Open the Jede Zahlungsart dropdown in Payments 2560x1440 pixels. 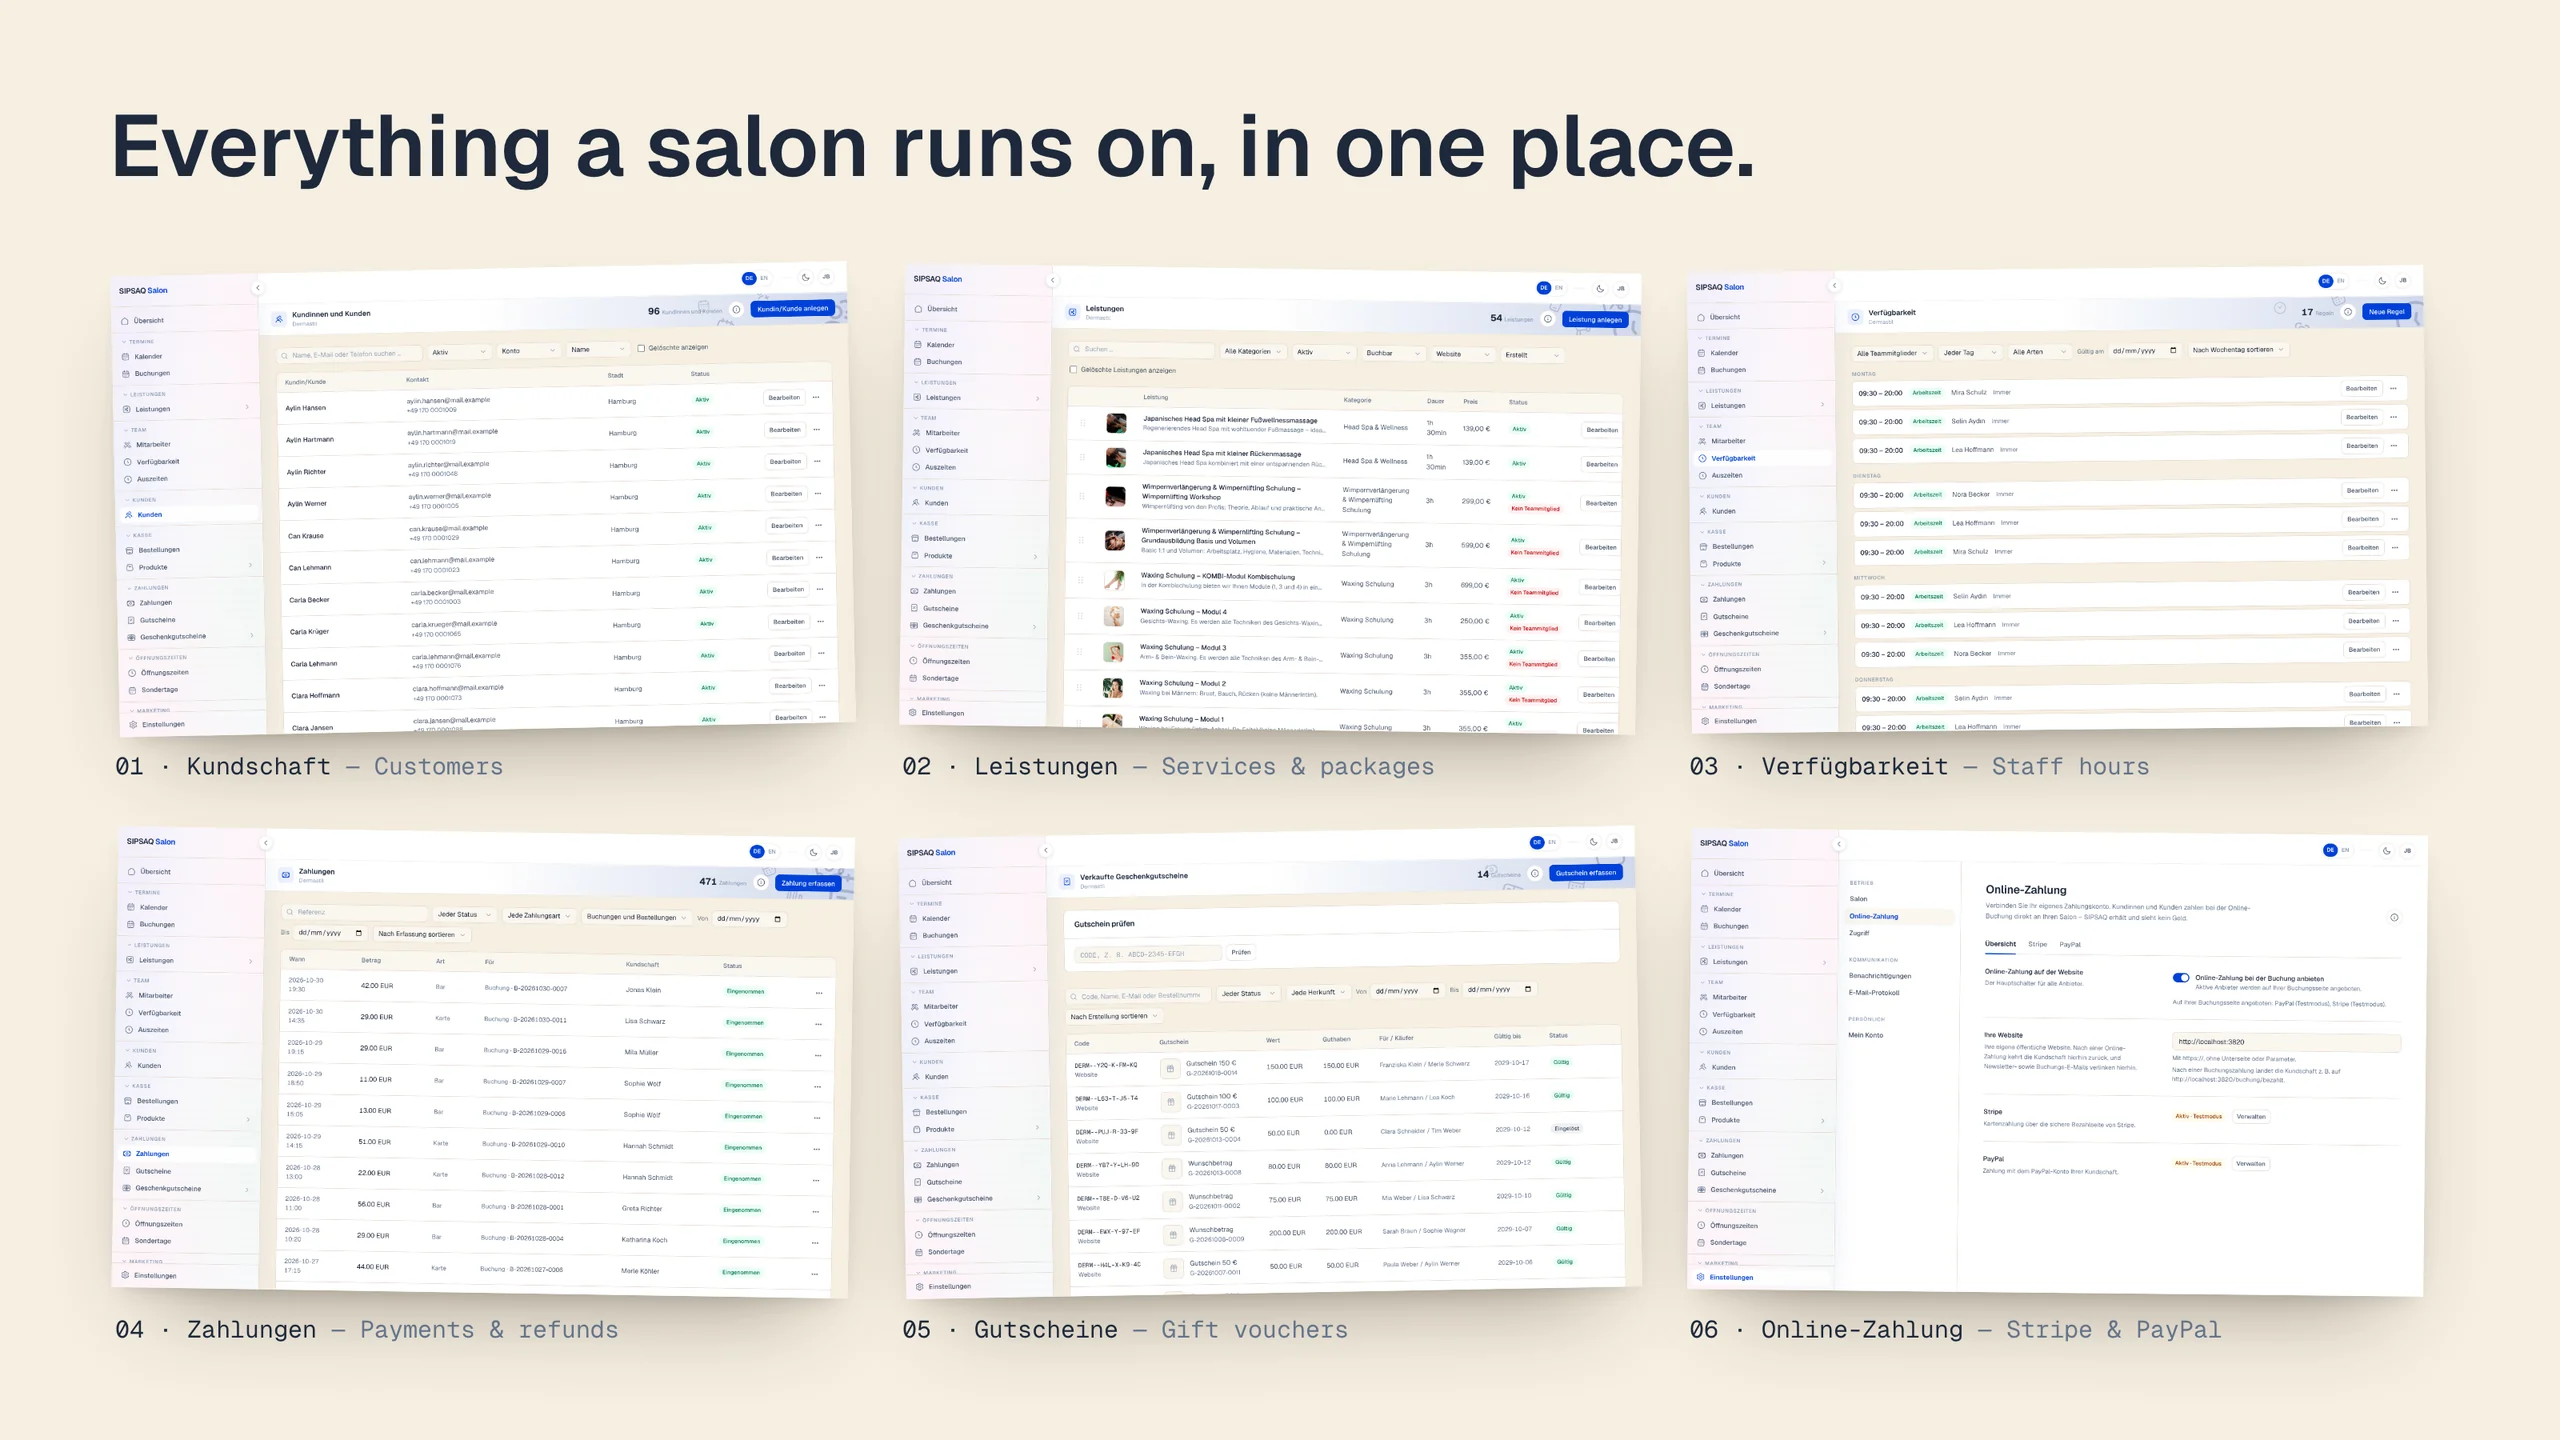pos(538,915)
